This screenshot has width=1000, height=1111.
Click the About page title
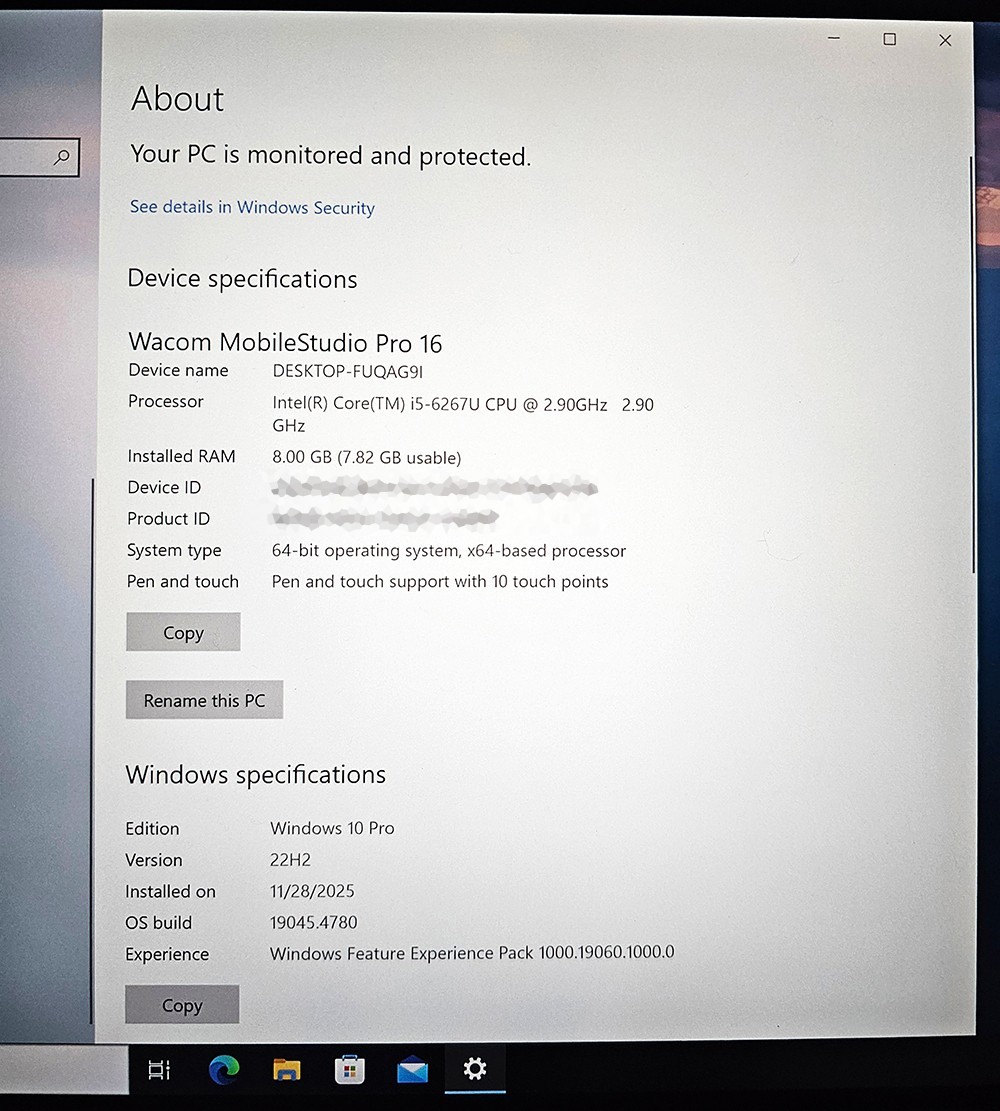coord(177,98)
